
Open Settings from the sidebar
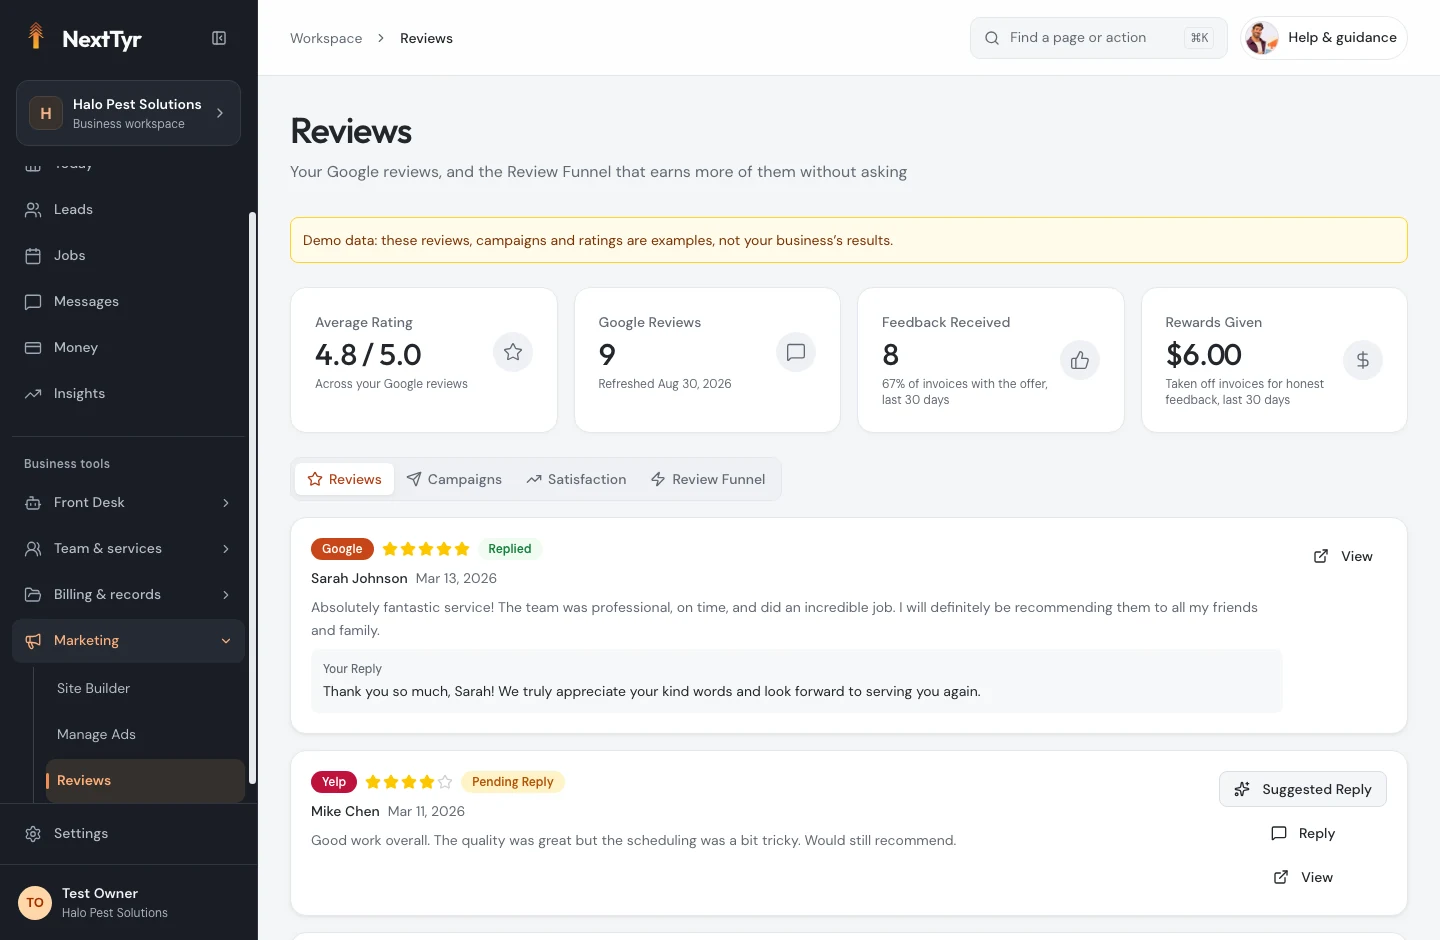(128, 834)
